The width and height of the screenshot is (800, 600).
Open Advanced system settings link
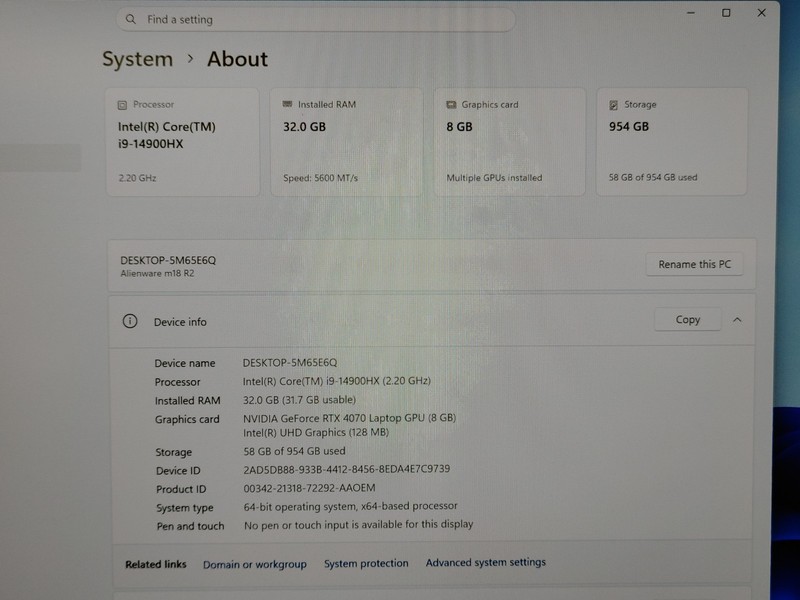point(485,562)
